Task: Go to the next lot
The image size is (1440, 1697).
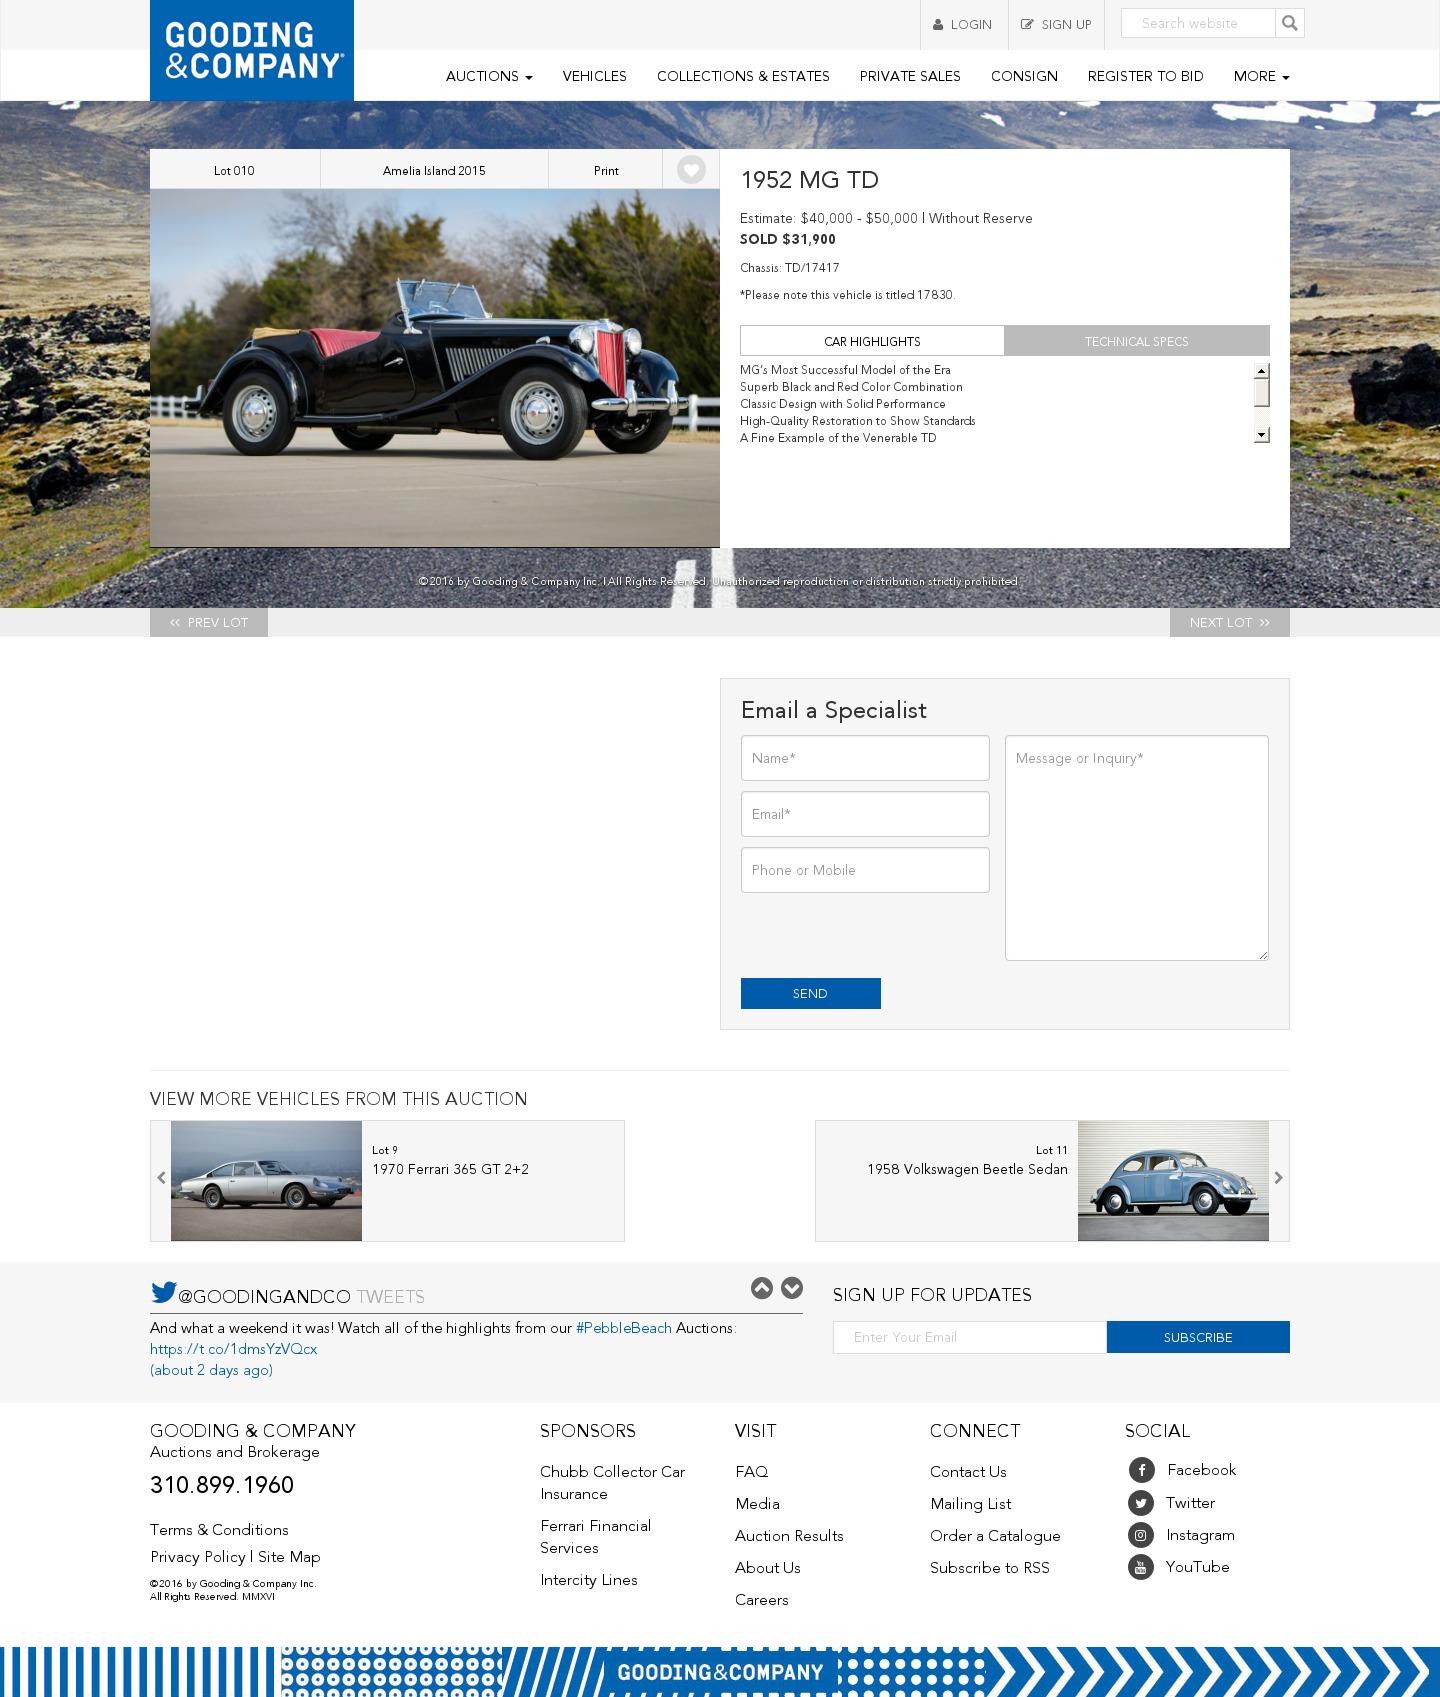Action: point(1230,622)
